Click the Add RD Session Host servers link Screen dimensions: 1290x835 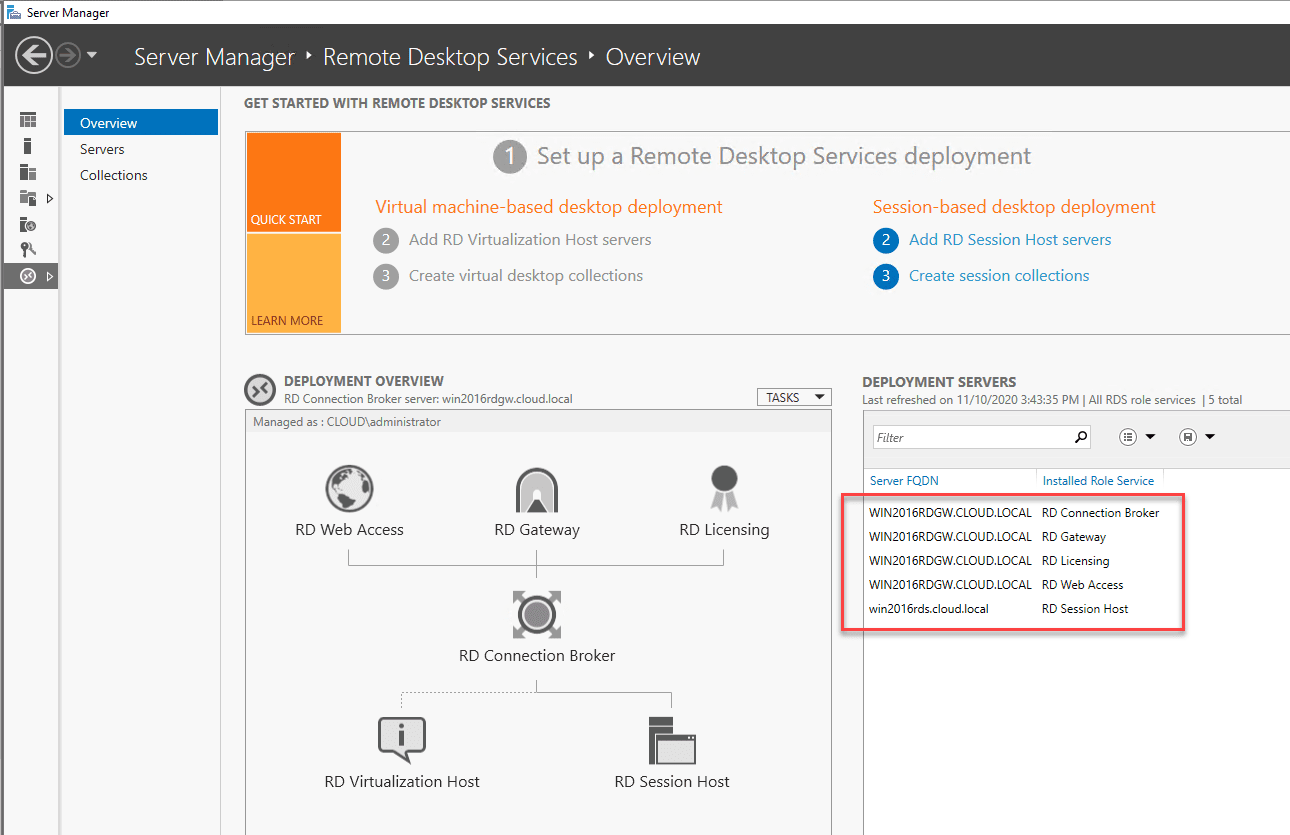1010,240
